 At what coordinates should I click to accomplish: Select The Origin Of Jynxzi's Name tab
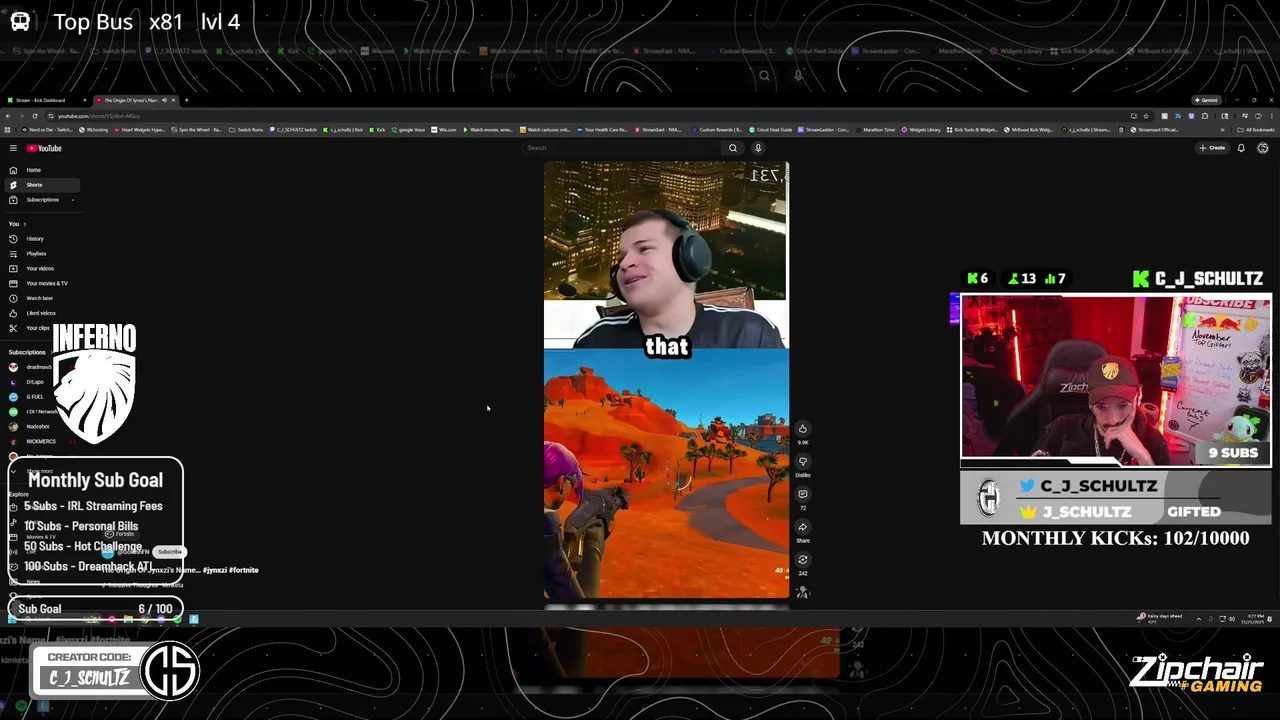(135, 100)
